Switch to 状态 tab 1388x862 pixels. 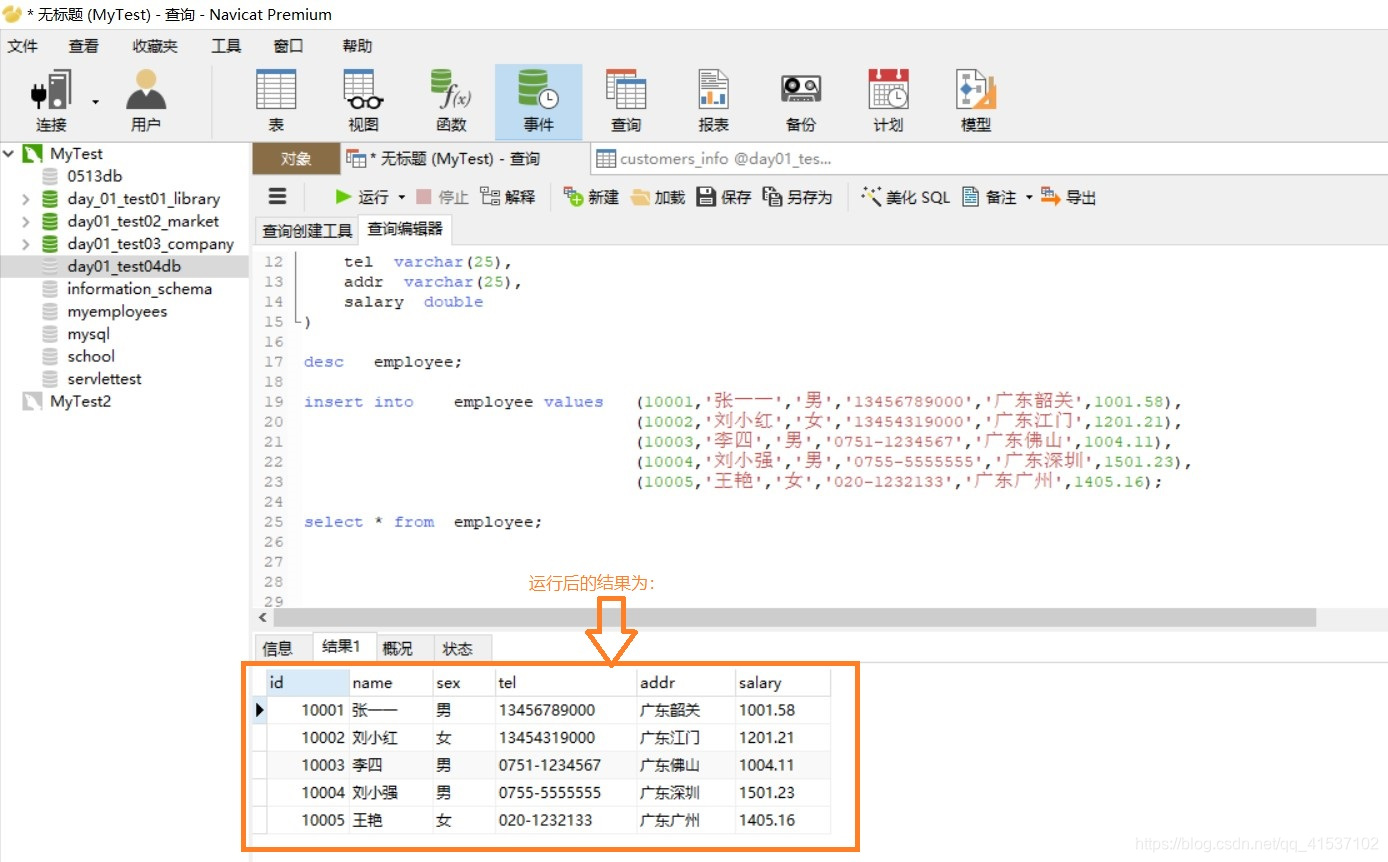(458, 648)
